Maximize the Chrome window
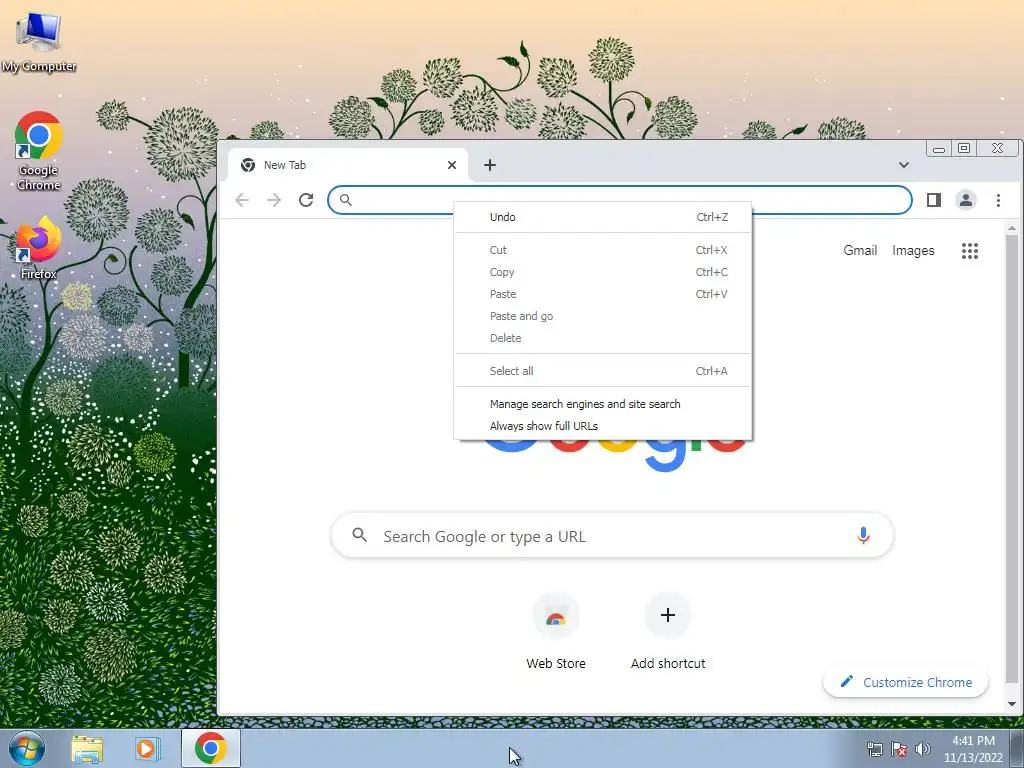 (x=964, y=148)
